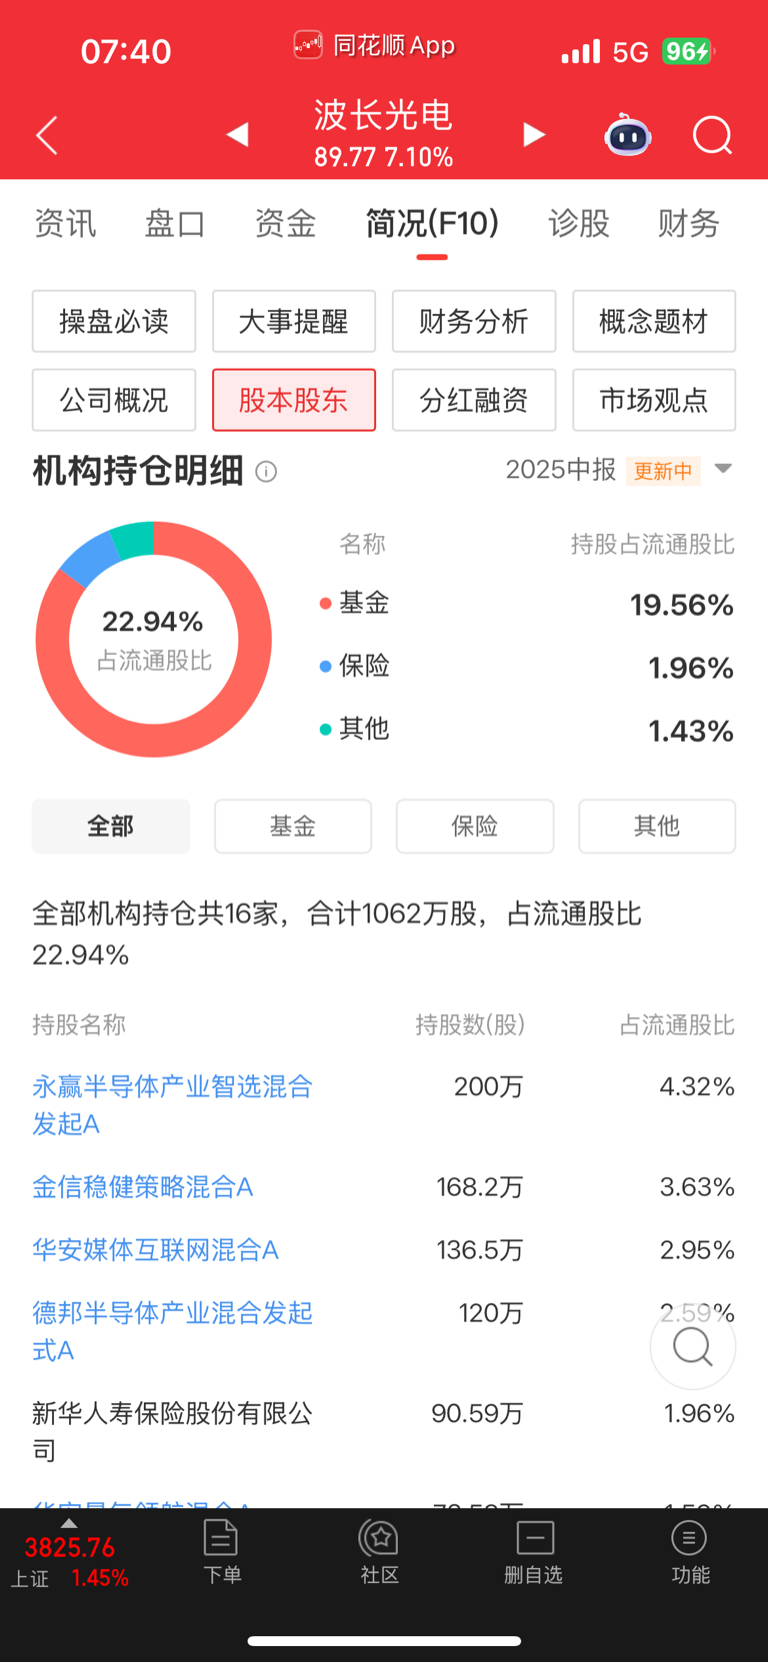Open the robot AI assistant icon
The height and width of the screenshot is (1663, 768).
[628, 135]
